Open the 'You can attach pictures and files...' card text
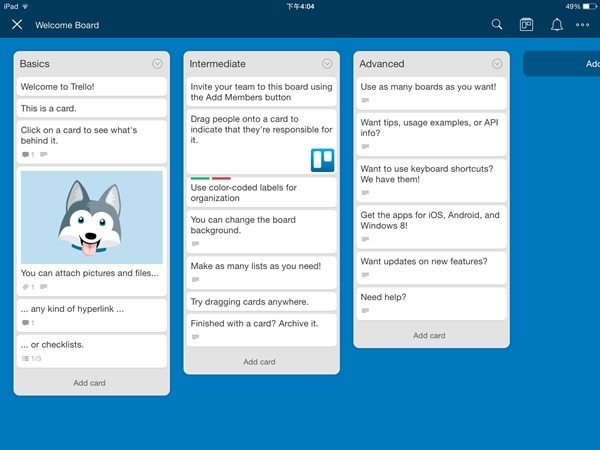The height and width of the screenshot is (450, 600). point(90,273)
